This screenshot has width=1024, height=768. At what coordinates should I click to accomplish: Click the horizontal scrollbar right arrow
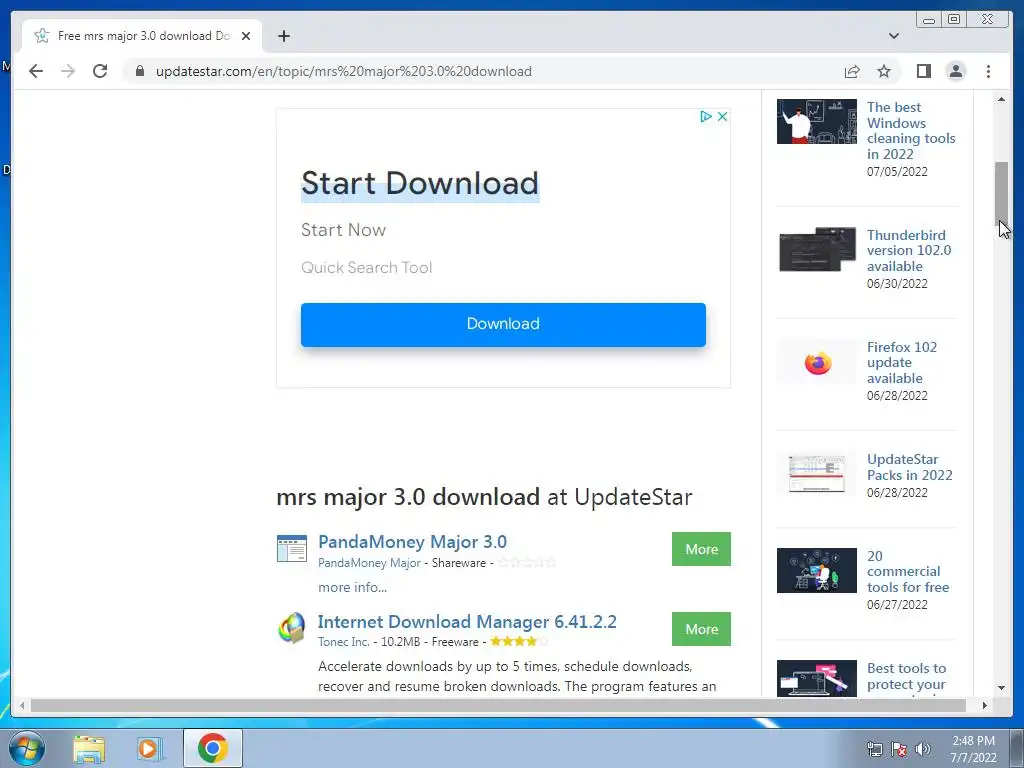[x=984, y=705]
